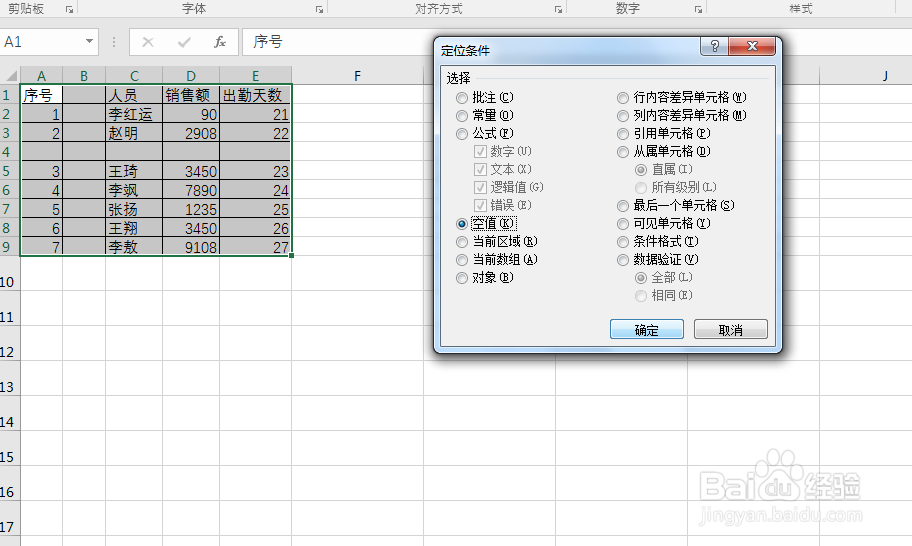
Task: Select the 引用单元格 radio option
Action: point(623,134)
